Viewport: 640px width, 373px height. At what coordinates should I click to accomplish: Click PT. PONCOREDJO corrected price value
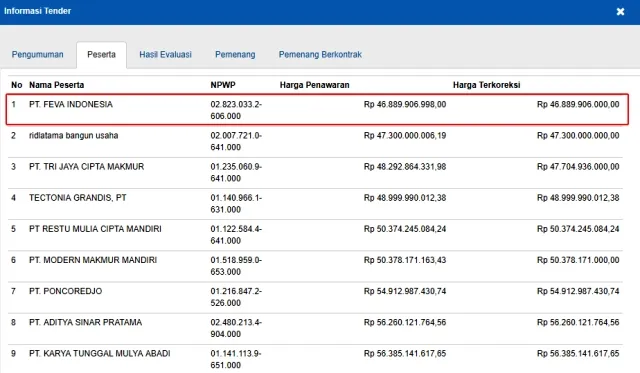[578, 291]
